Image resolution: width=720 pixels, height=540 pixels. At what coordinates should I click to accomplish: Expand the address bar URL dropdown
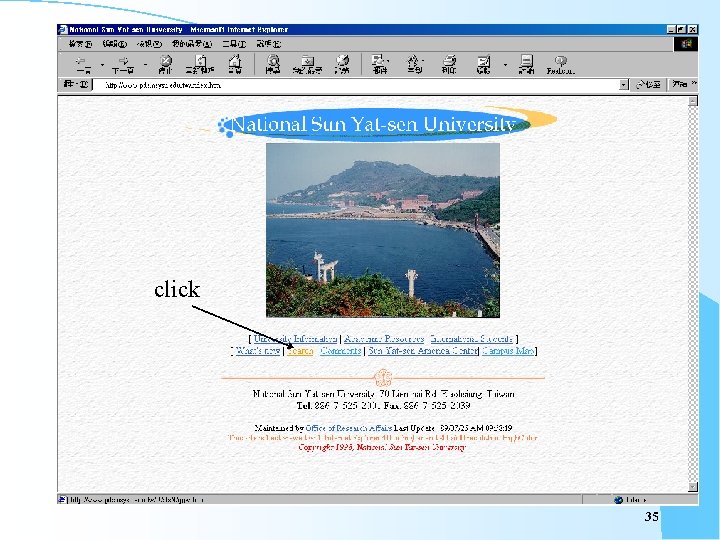pos(623,84)
